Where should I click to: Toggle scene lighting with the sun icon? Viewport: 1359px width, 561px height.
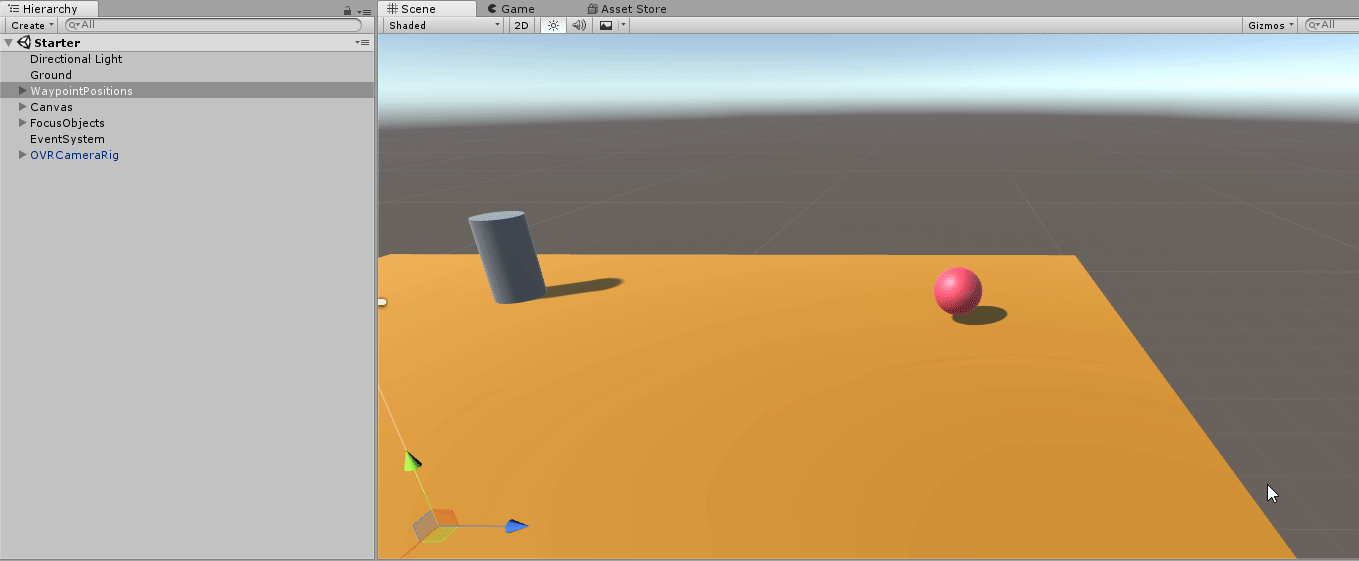click(x=553, y=25)
